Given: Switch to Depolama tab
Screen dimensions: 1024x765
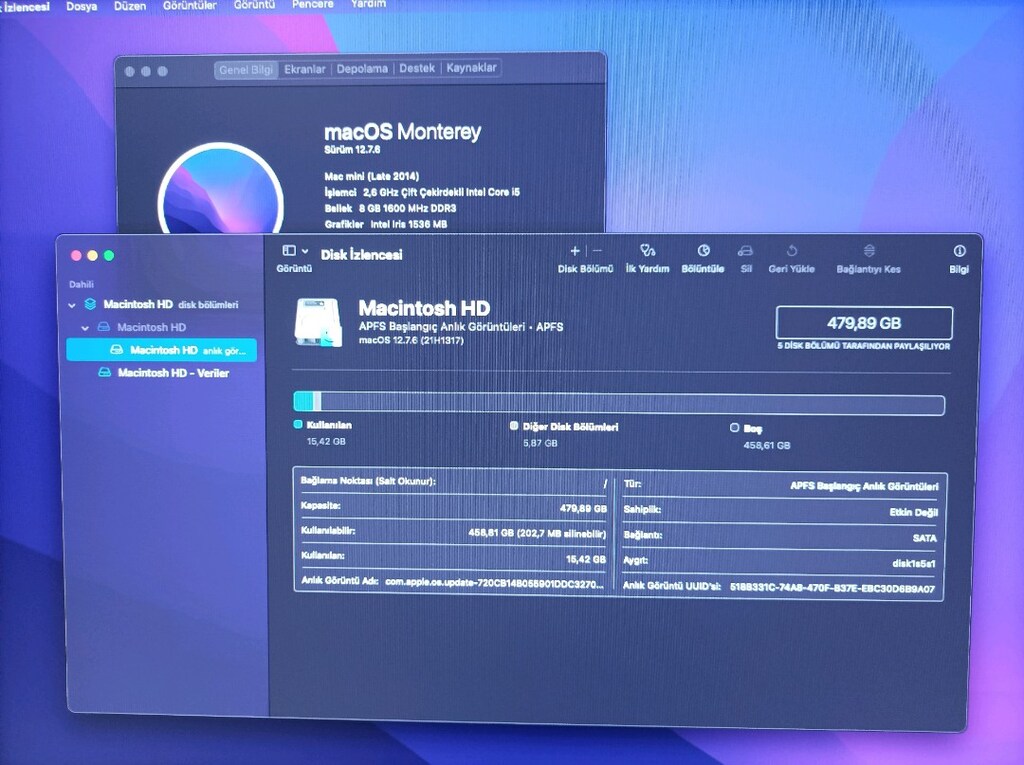Looking at the screenshot, I should pyautogui.click(x=362, y=69).
